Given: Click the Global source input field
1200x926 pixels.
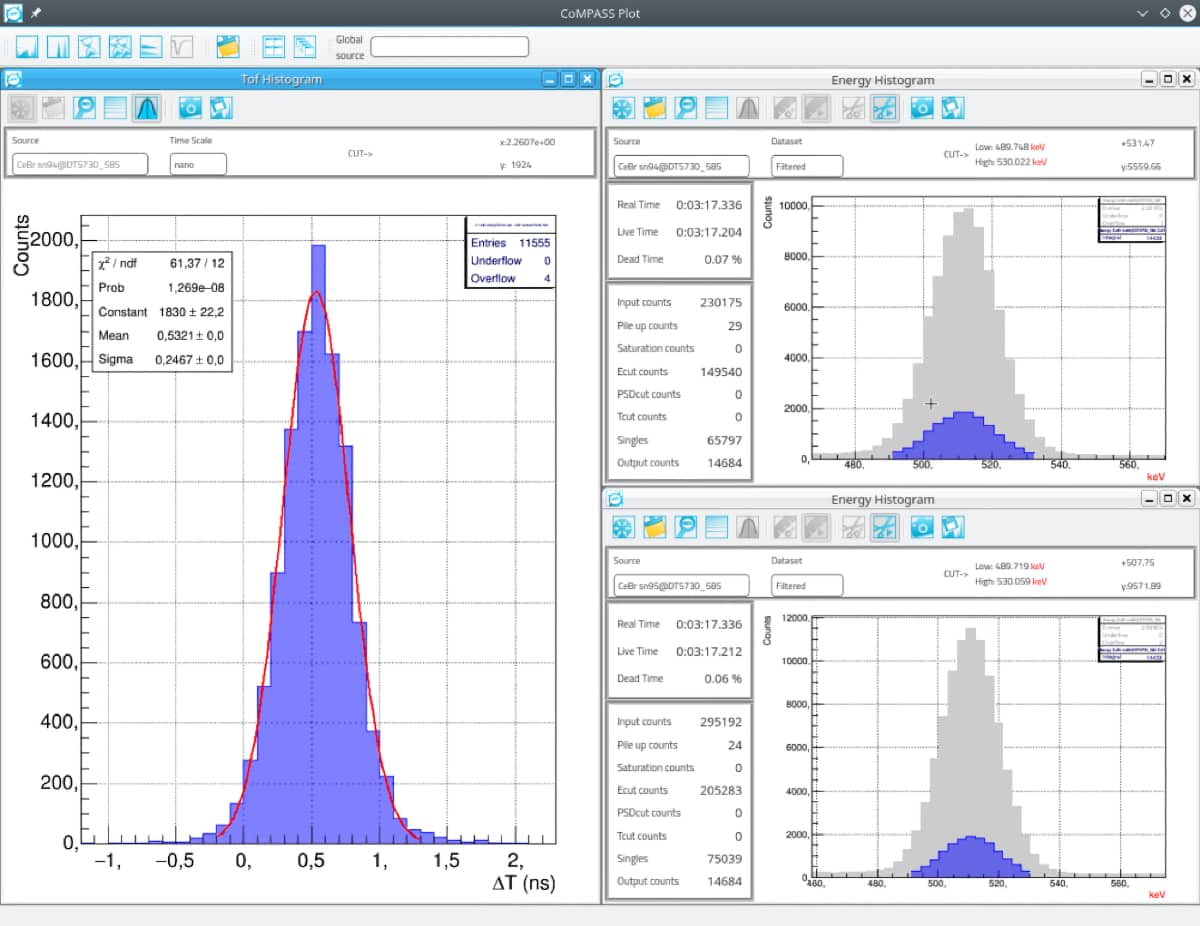Looking at the screenshot, I should pos(449,47).
